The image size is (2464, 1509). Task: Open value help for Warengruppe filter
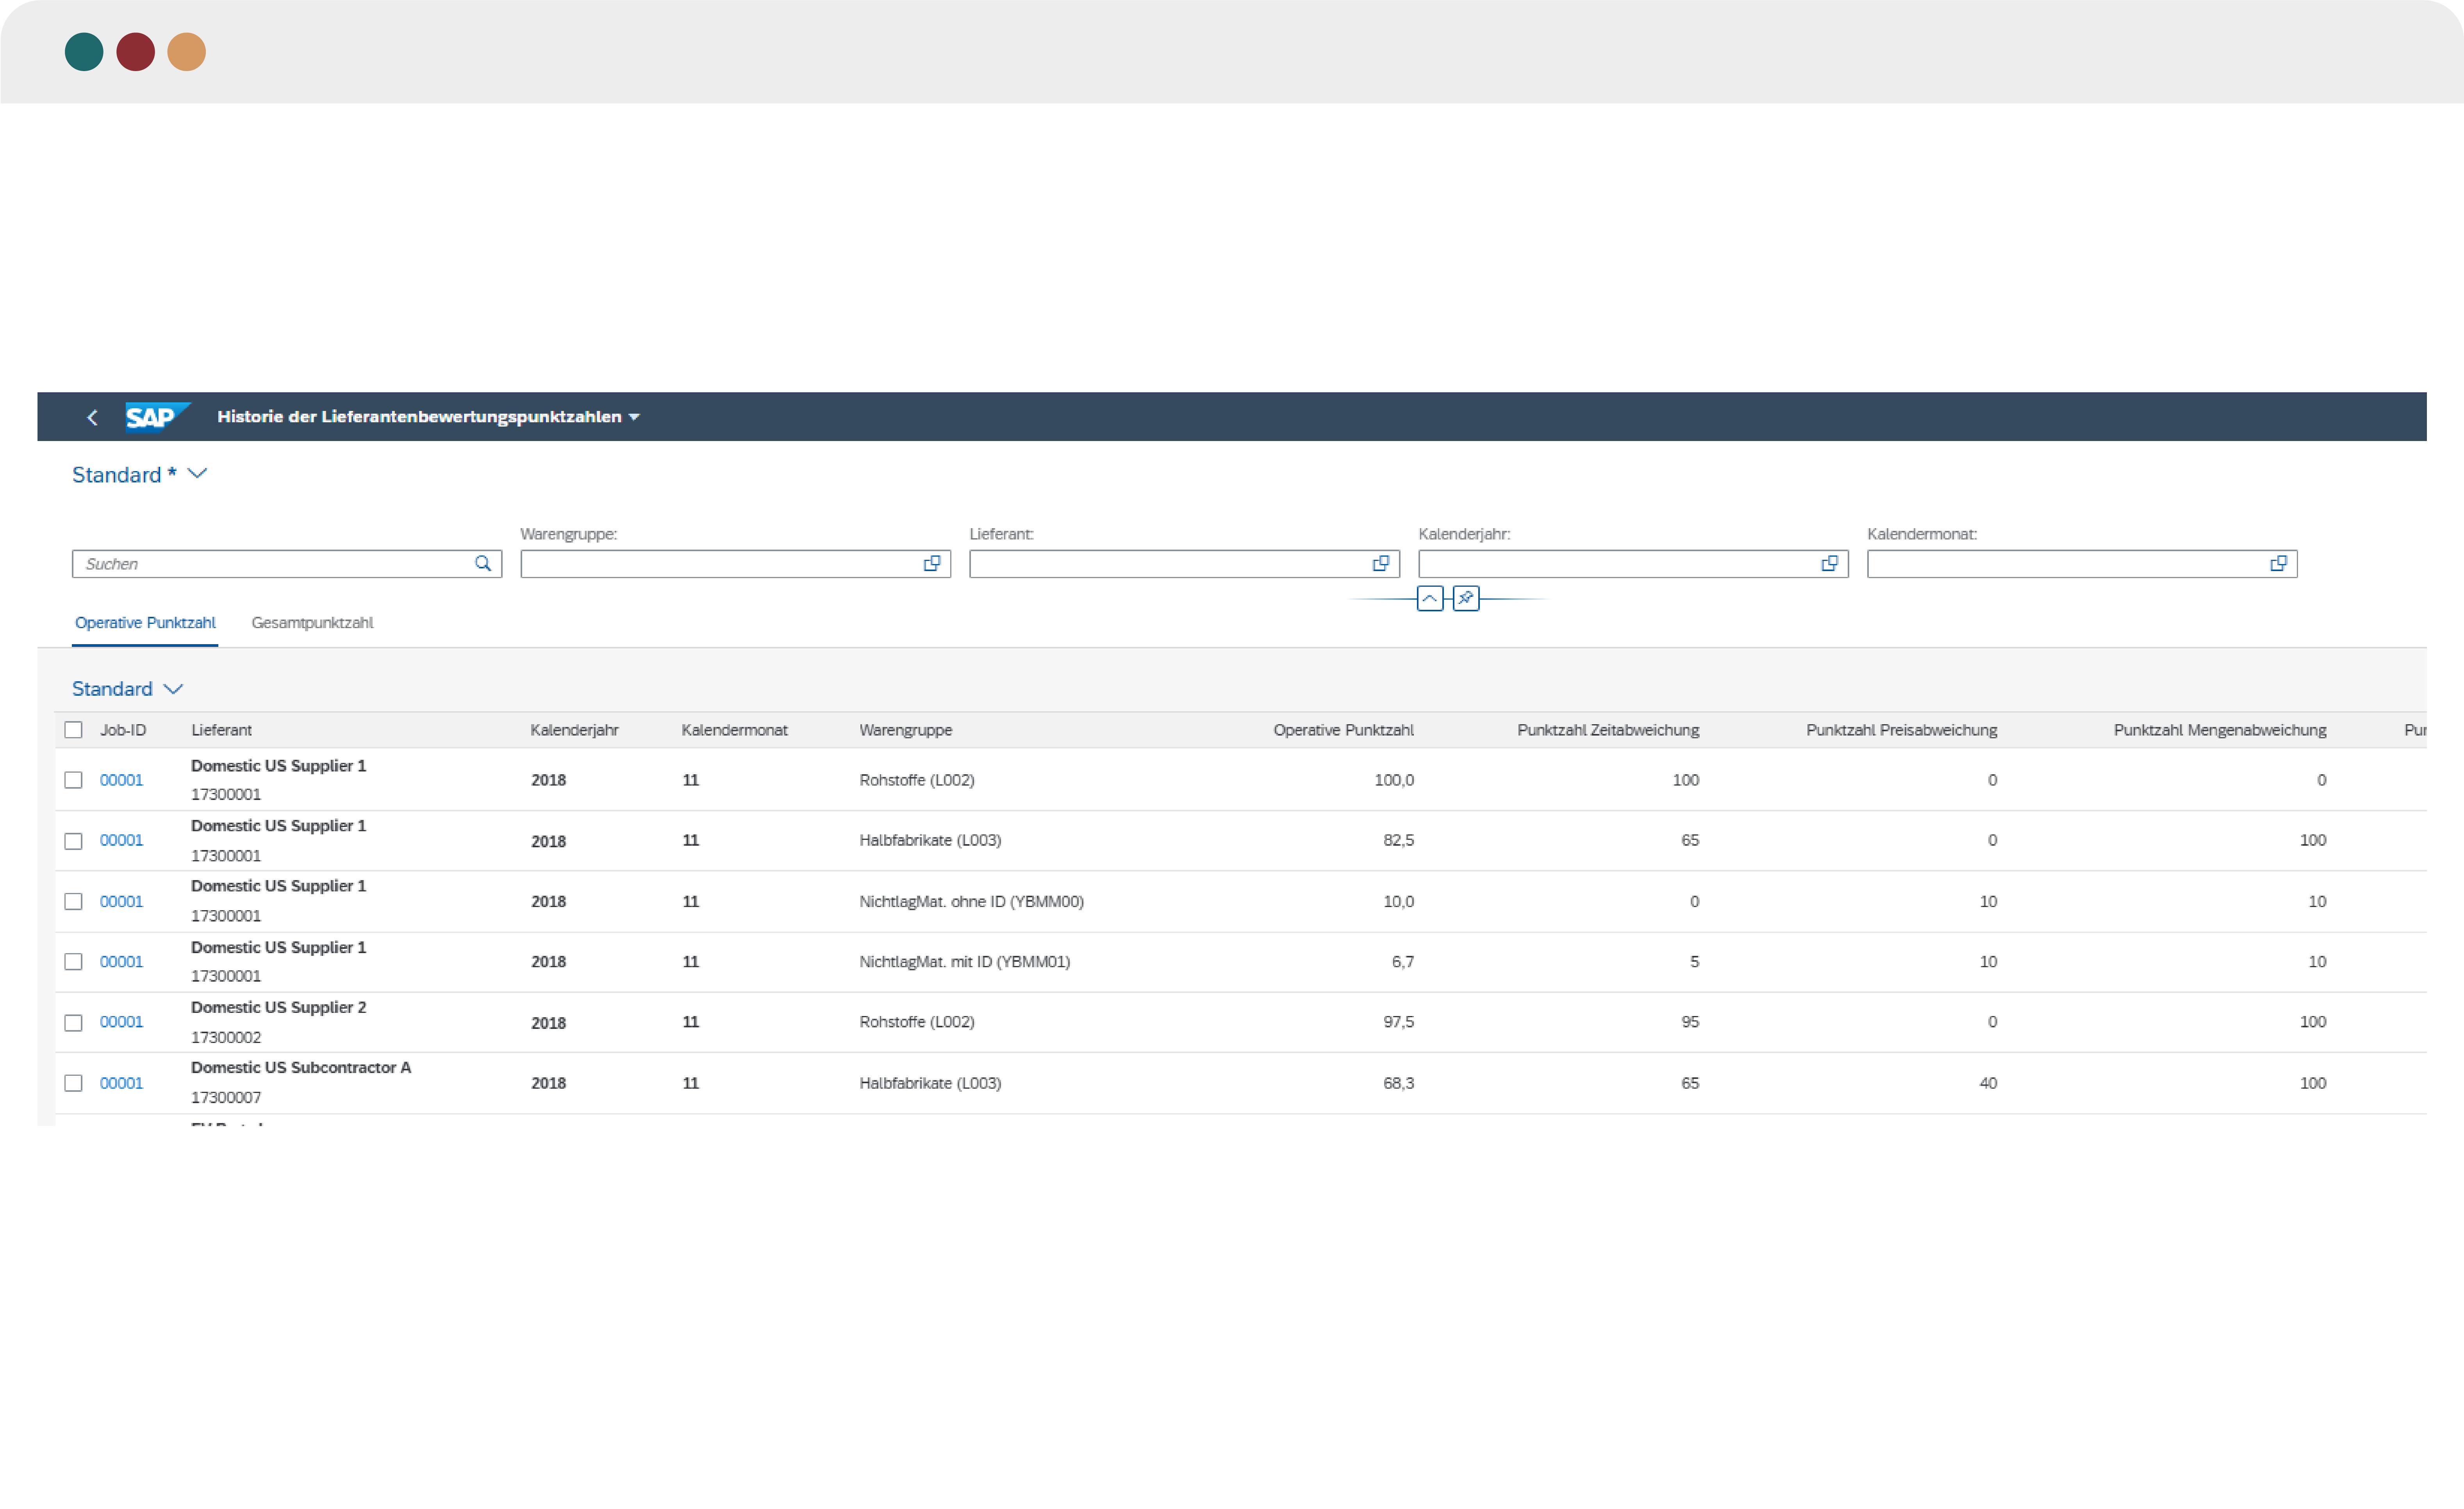click(932, 564)
